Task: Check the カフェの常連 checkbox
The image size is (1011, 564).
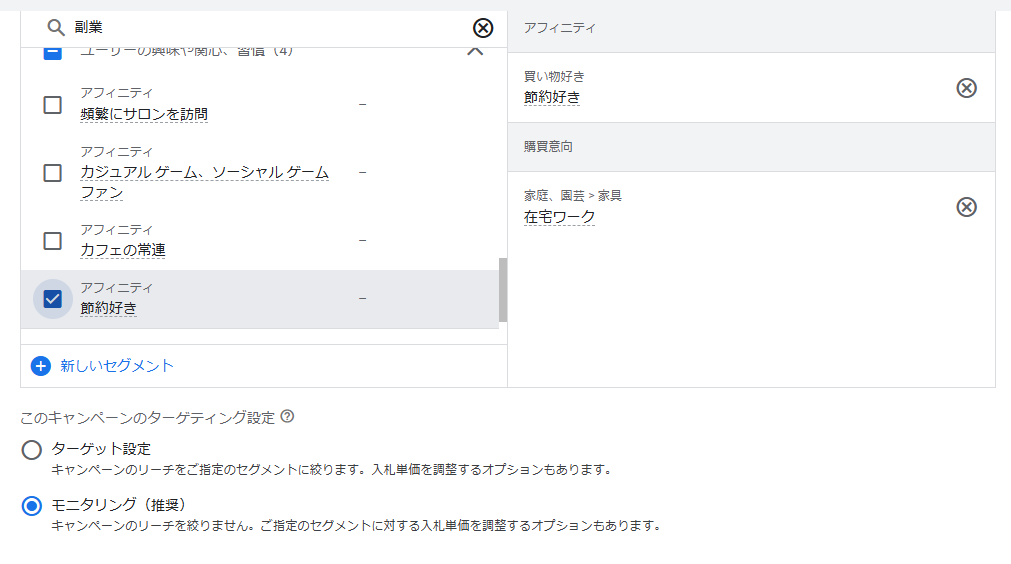Action: [53, 241]
